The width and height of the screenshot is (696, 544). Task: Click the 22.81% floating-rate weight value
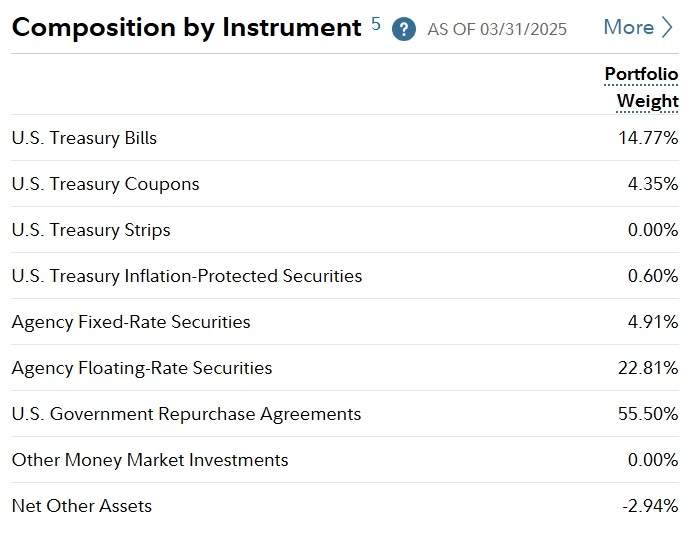coord(648,368)
